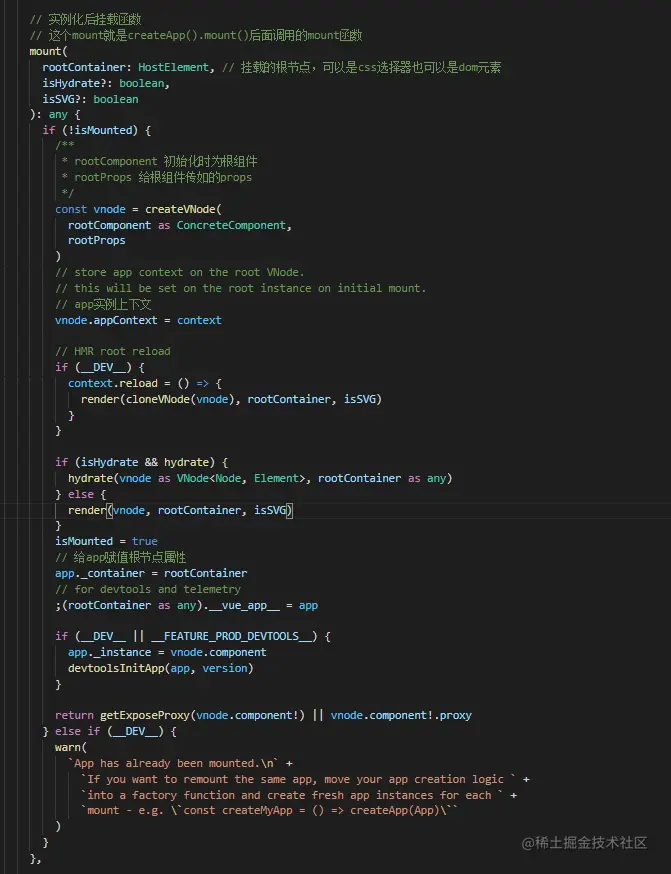Click the 'render(vnode, rootContainer, isSVG)' line

(180, 510)
